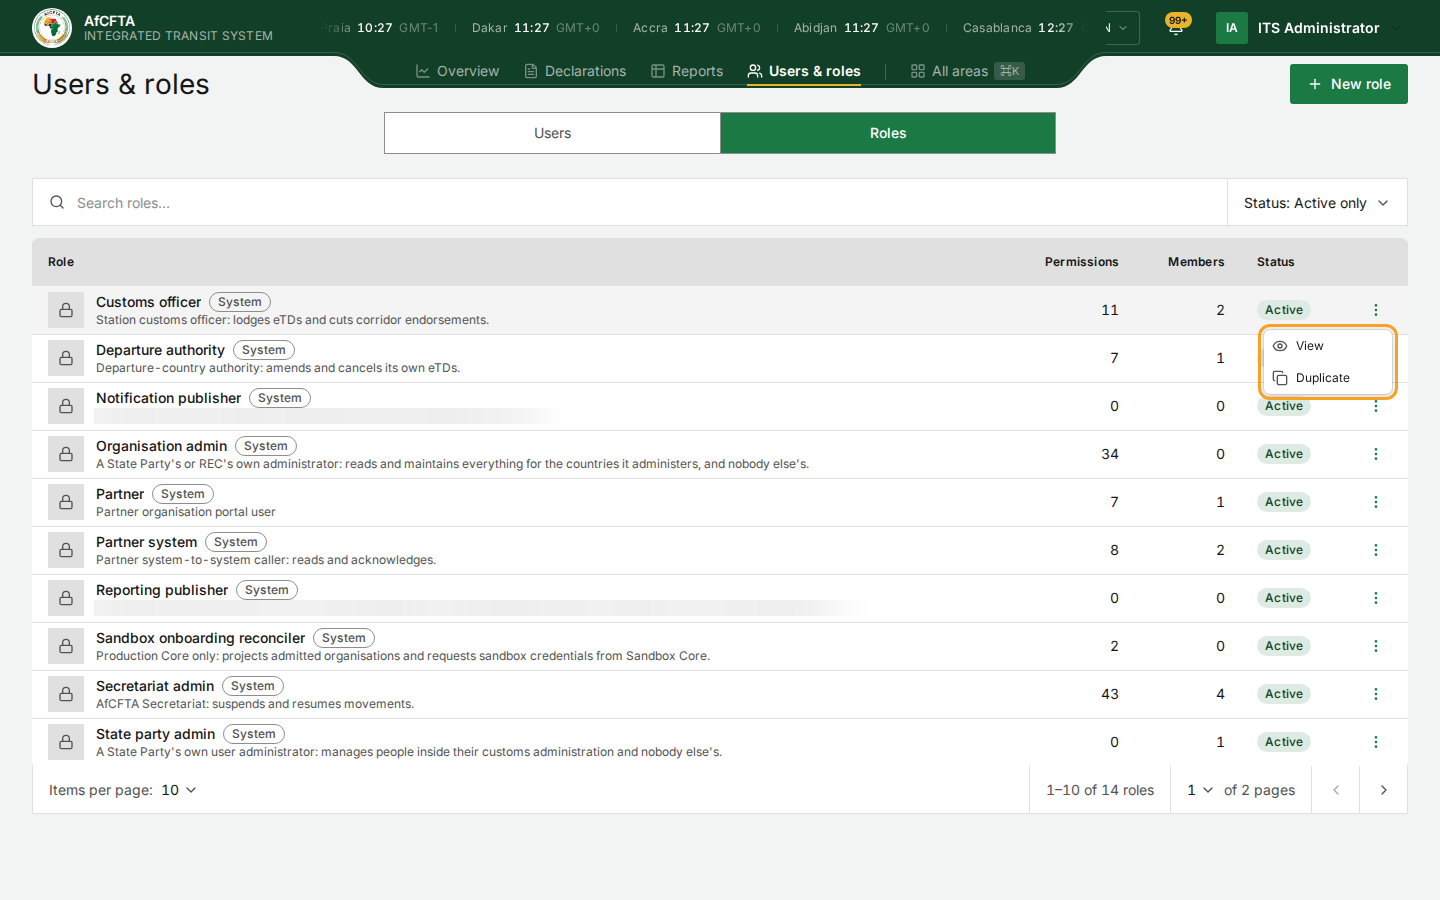Image resolution: width=1440 pixels, height=900 pixels.
Task: Select View from the context menu
Action: coord(1328,346)
